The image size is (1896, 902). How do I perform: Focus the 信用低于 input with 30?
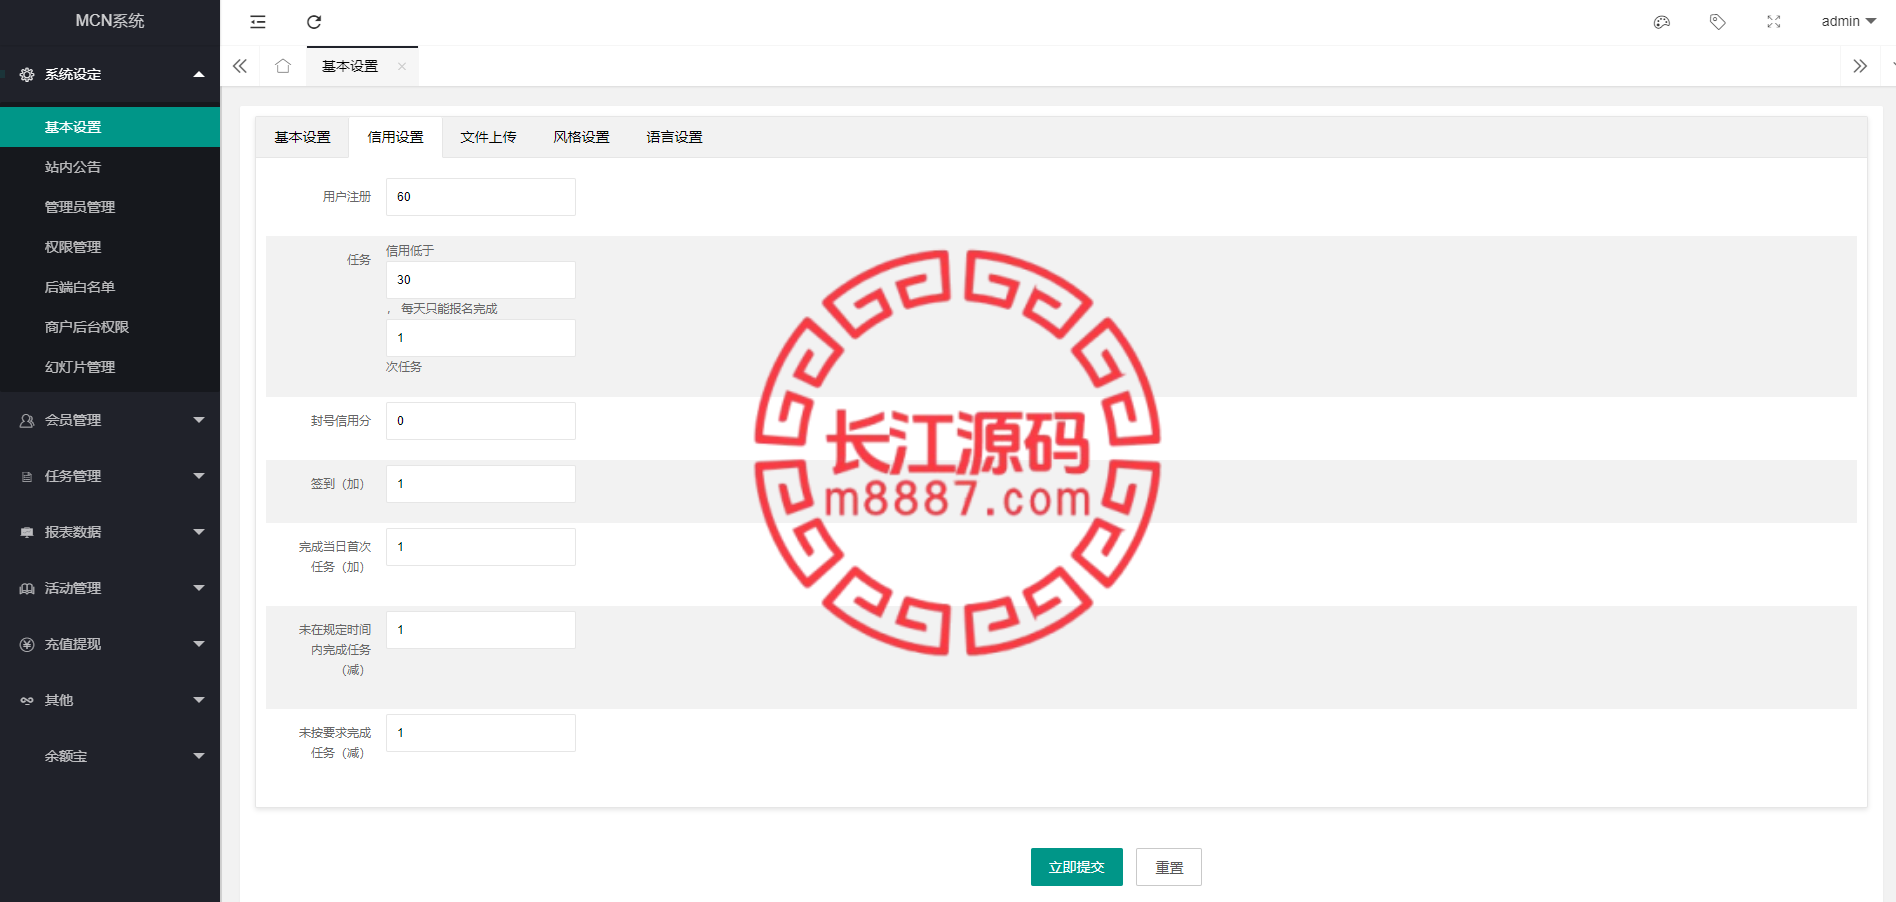(x=481, y=280)
